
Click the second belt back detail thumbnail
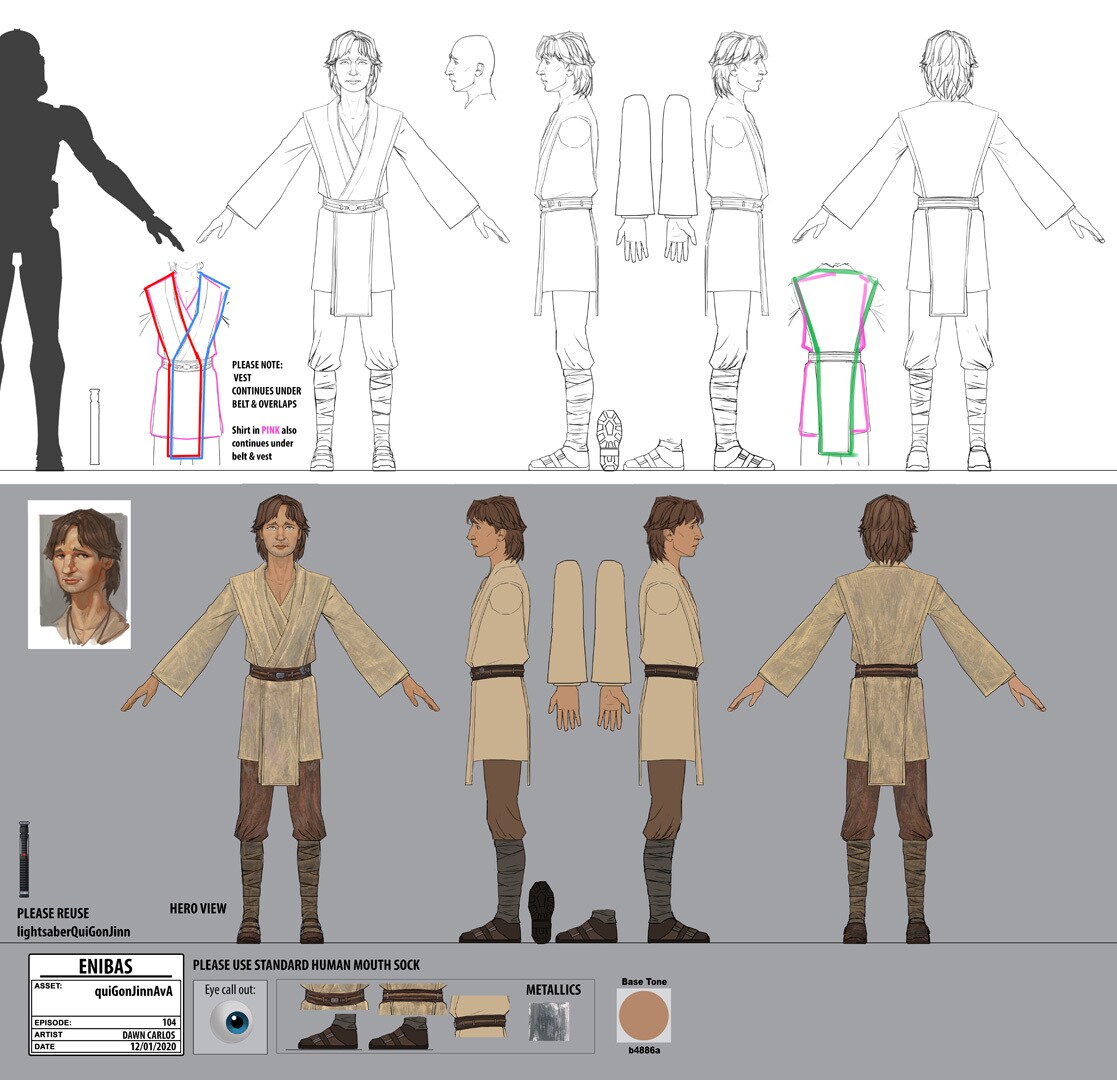[x=414, y=997]
